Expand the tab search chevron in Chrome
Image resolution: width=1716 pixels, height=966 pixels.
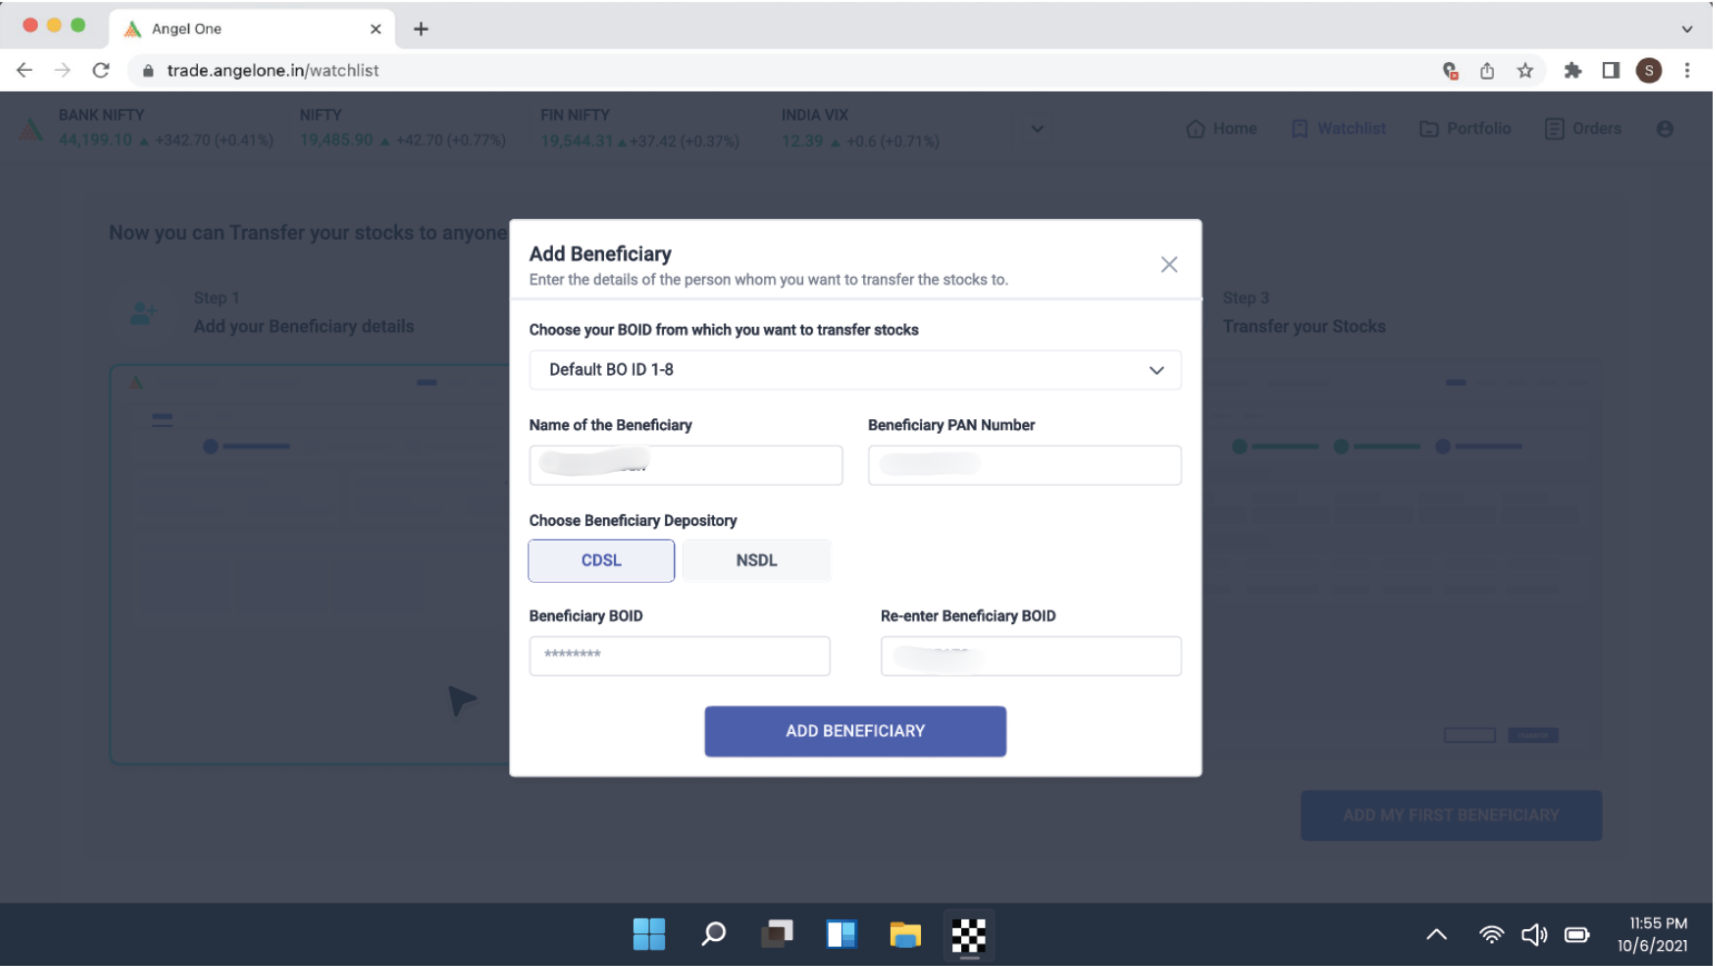(x=1687, y=29)
